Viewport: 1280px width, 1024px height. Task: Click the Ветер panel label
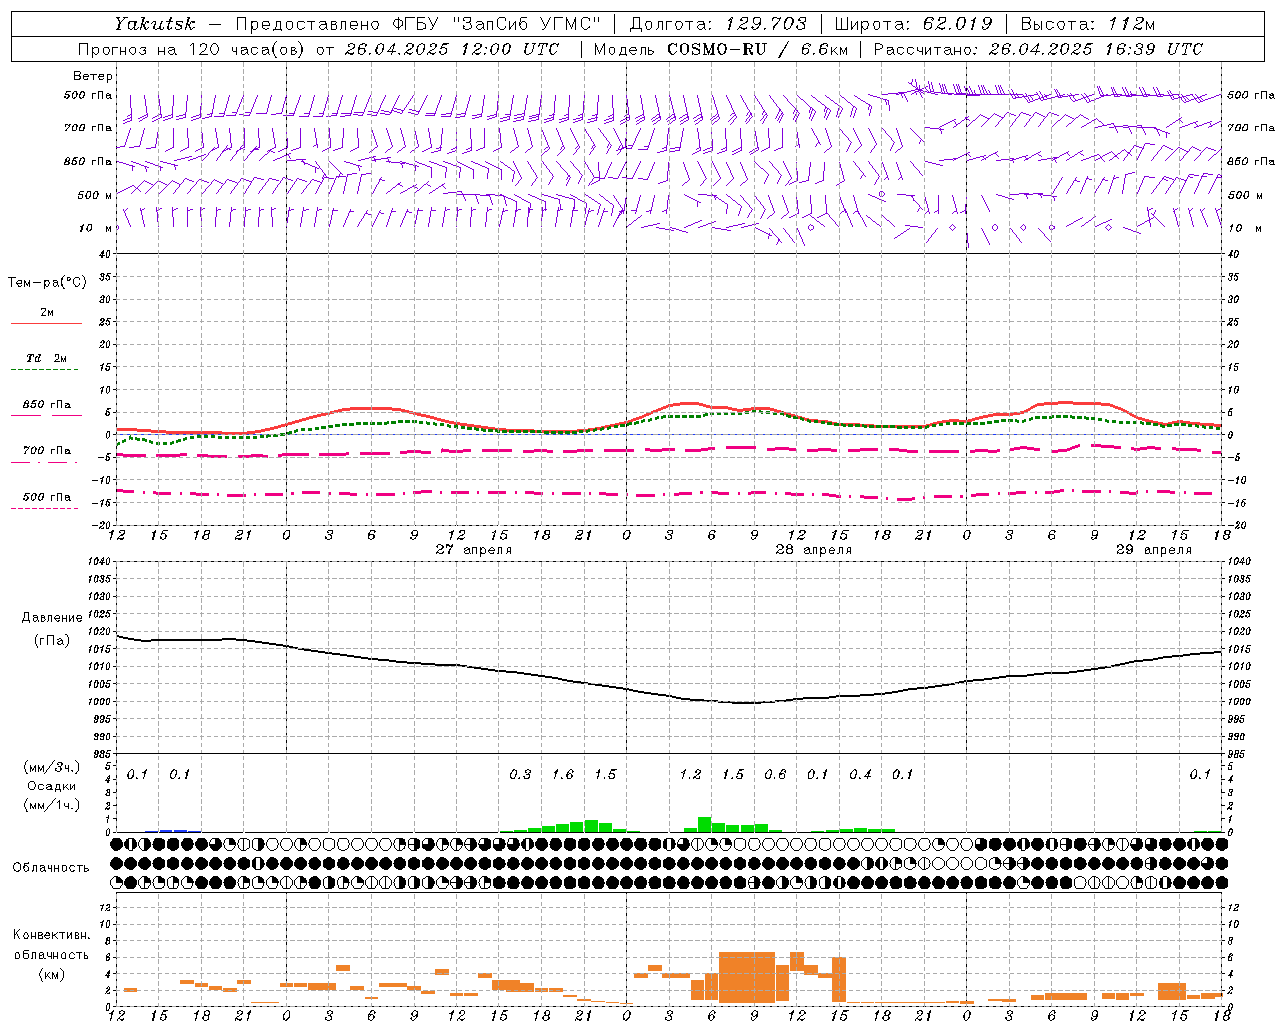point(93,76)
